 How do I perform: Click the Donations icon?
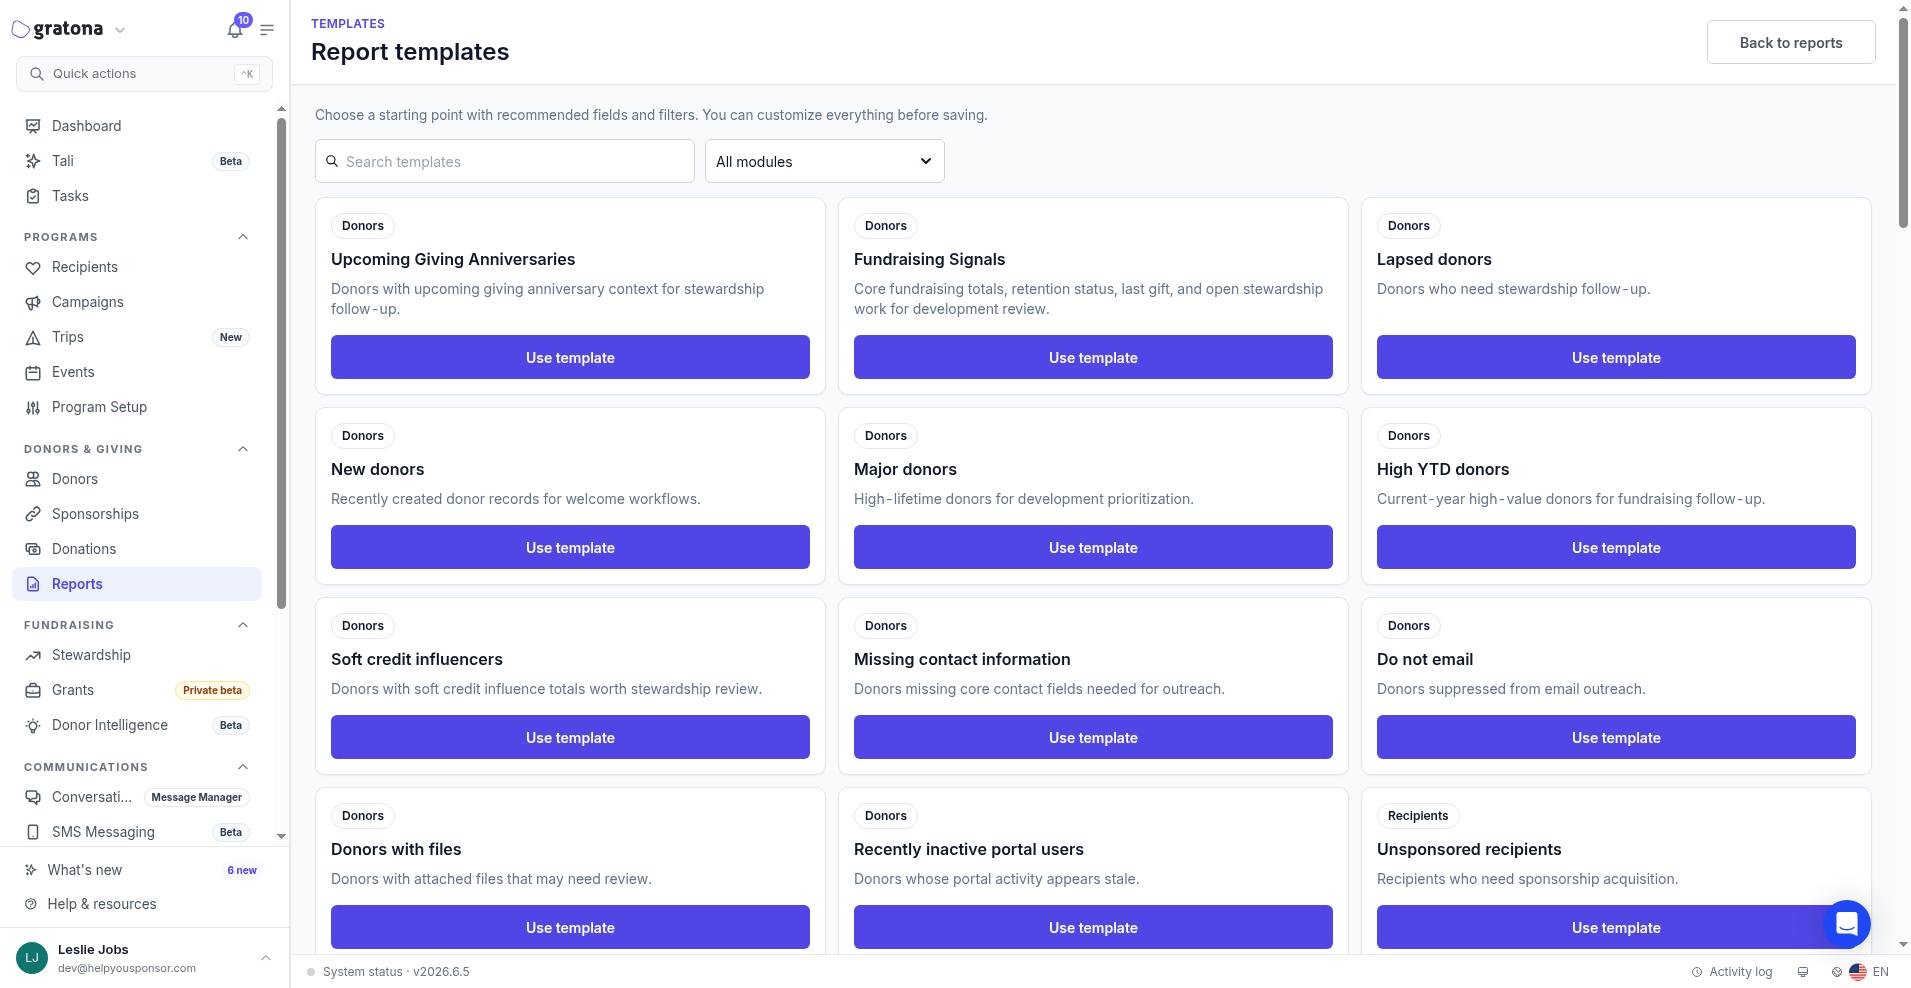33,549
